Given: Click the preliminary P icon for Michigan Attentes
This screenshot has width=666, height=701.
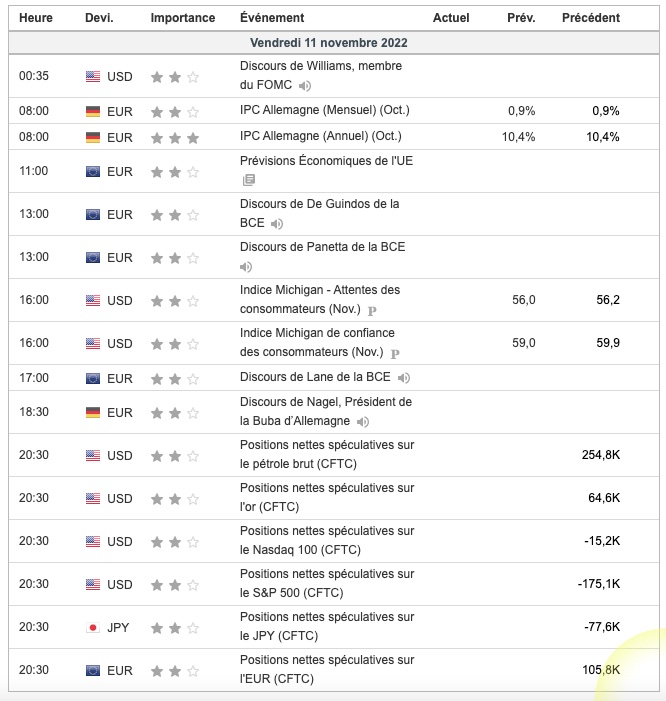Looking at the screenshot, I should [x=372, y=310].
